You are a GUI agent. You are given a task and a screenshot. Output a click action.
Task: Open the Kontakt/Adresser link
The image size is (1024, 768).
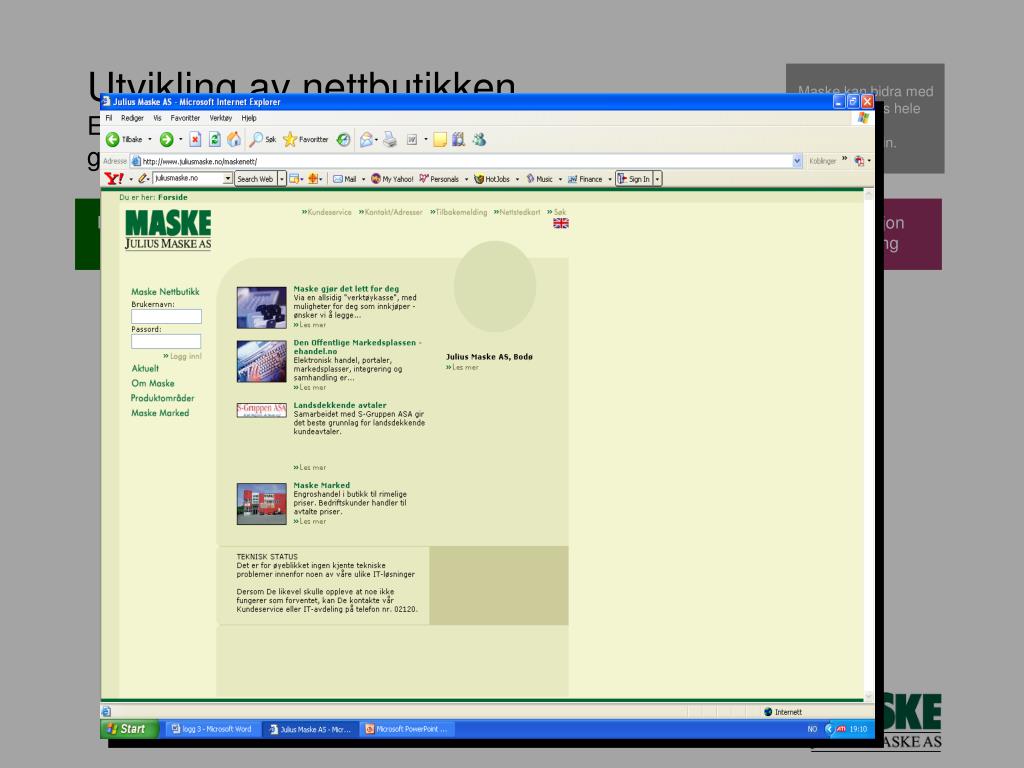point(391,212)
